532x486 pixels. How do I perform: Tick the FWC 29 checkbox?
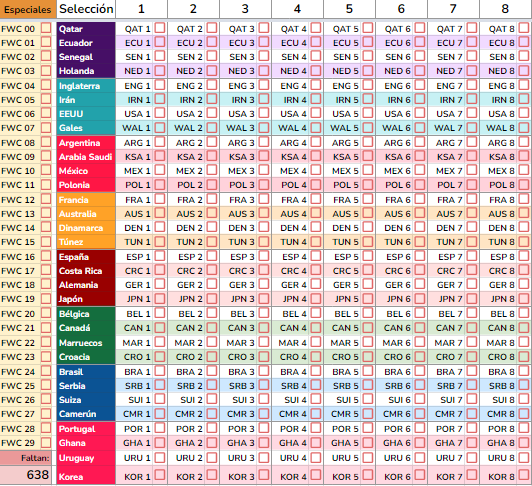[x=46, y=442]
